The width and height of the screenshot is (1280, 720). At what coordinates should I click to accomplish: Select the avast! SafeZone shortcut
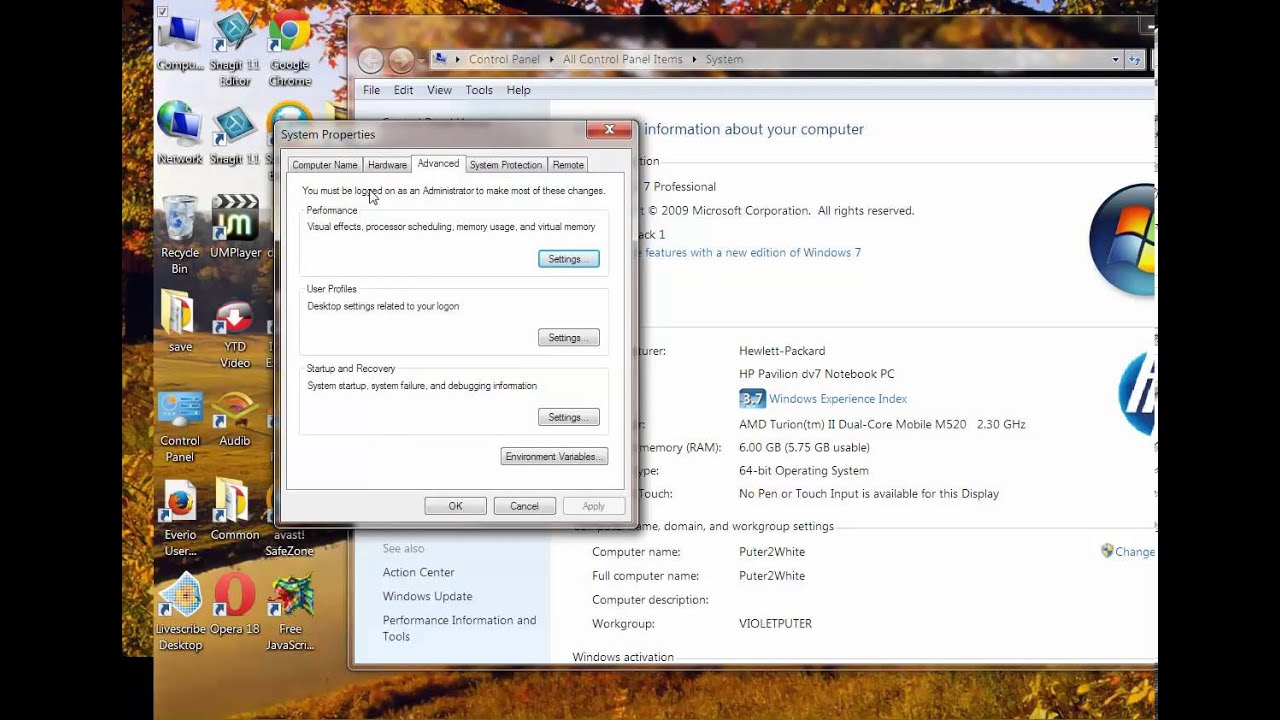tap(290, 543)
